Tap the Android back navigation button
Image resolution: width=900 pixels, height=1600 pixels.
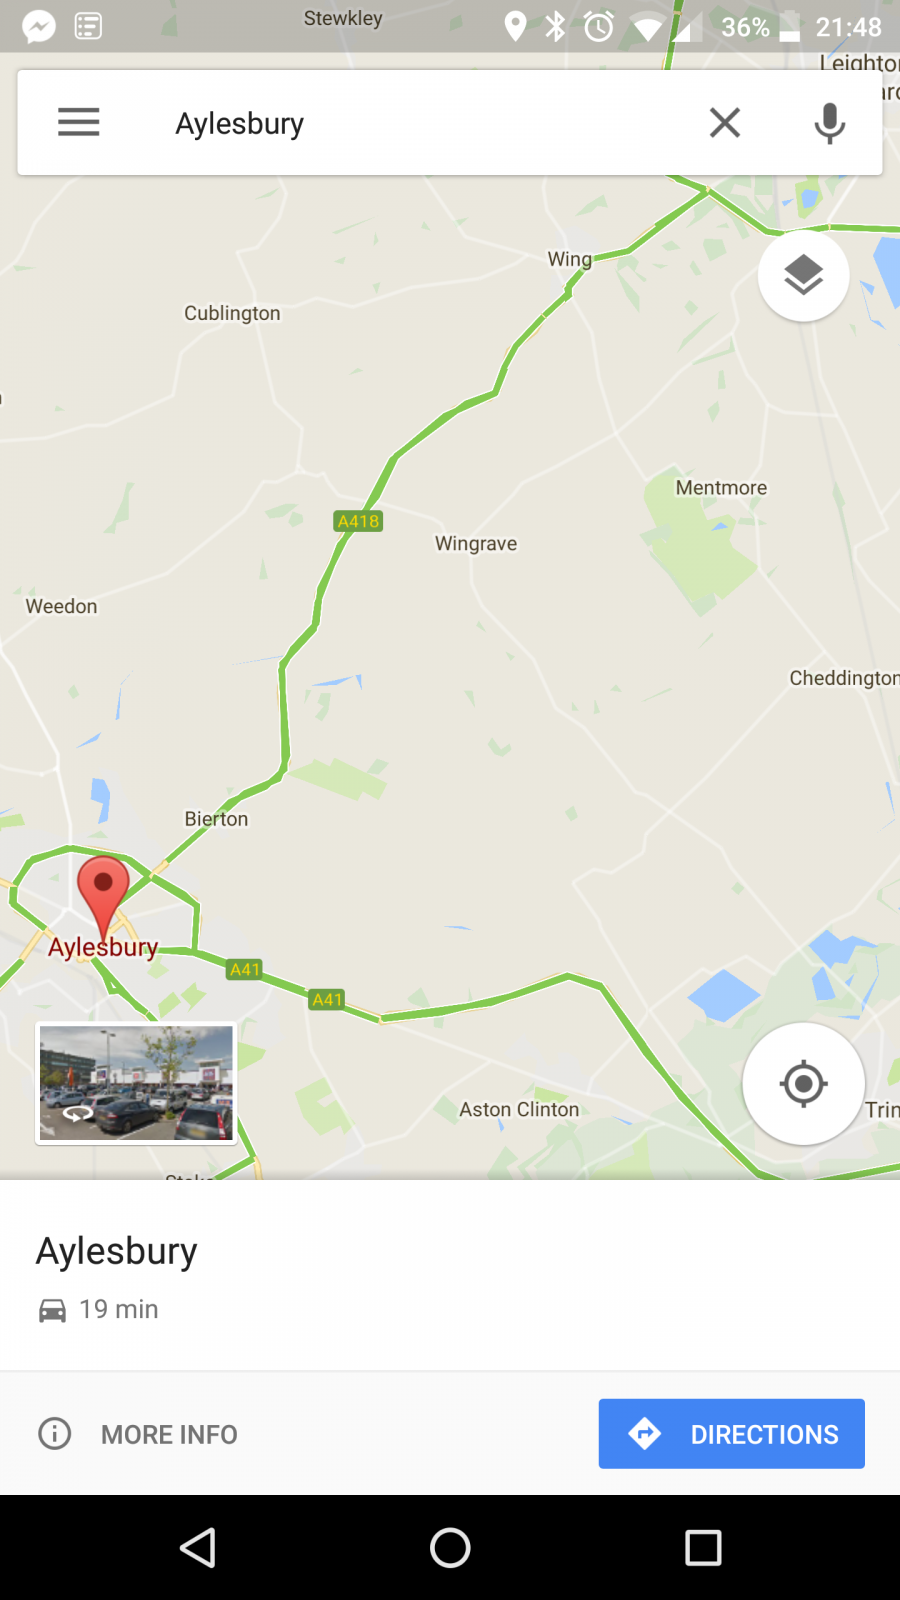(198, 1548)
